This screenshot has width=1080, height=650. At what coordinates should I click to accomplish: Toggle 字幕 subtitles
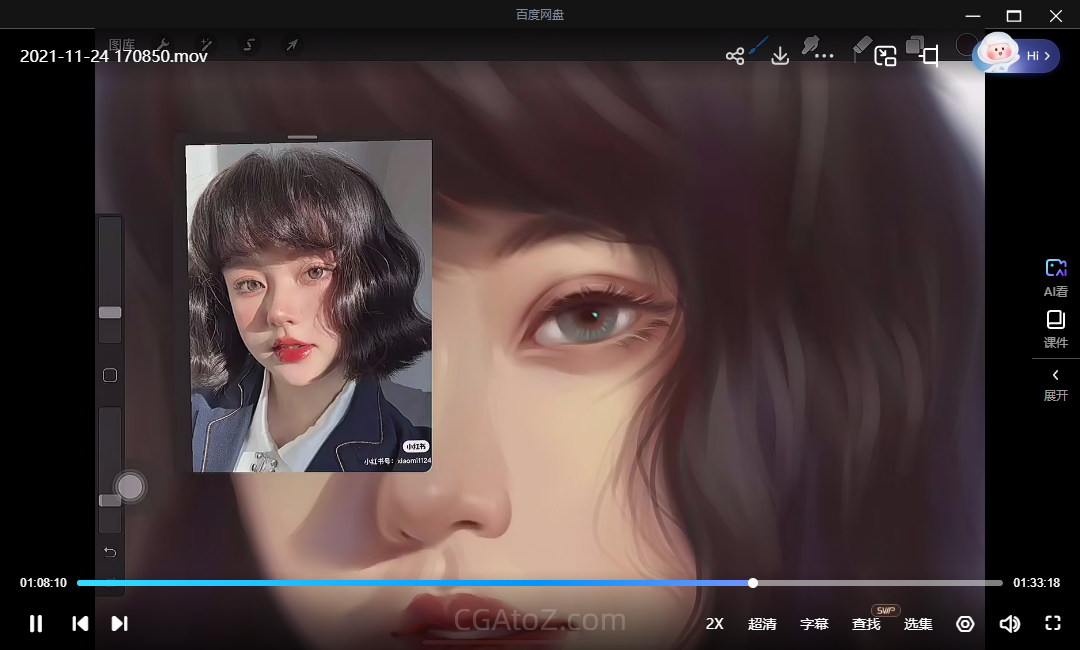(814, 624)
